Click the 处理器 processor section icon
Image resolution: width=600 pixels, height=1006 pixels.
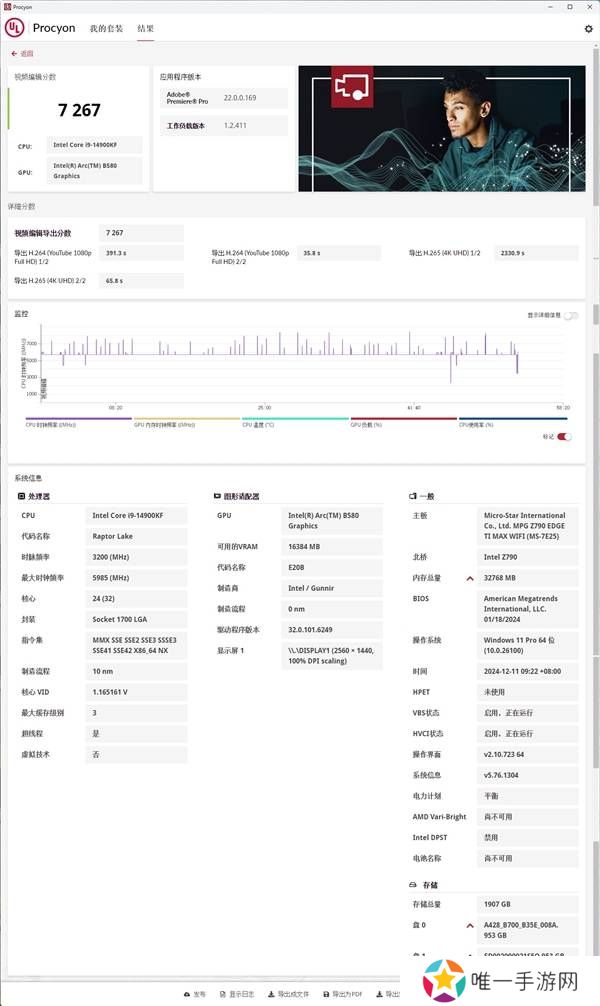click(x=21, y=497)
